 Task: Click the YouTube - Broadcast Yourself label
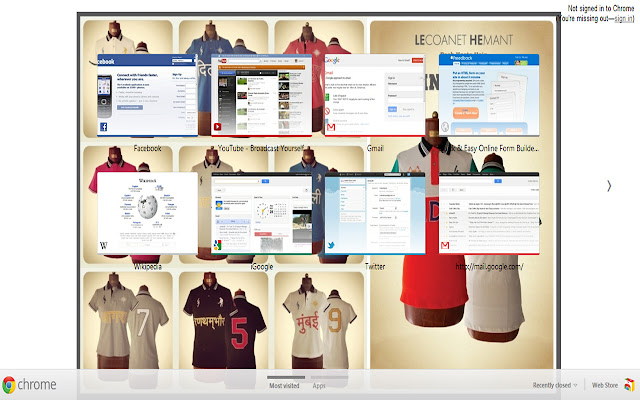point(261,148)
